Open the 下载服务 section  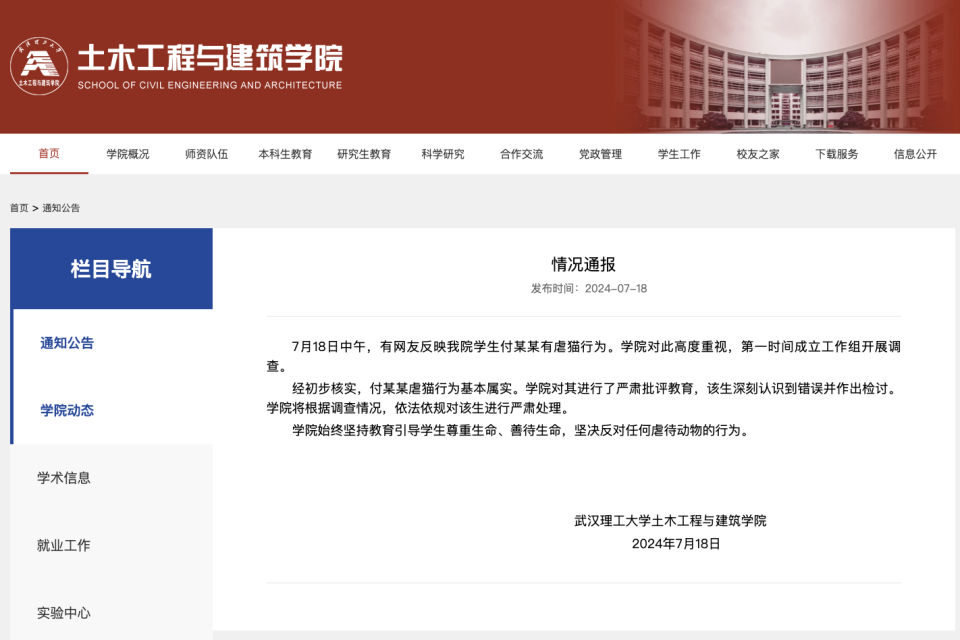click(836, 154)
